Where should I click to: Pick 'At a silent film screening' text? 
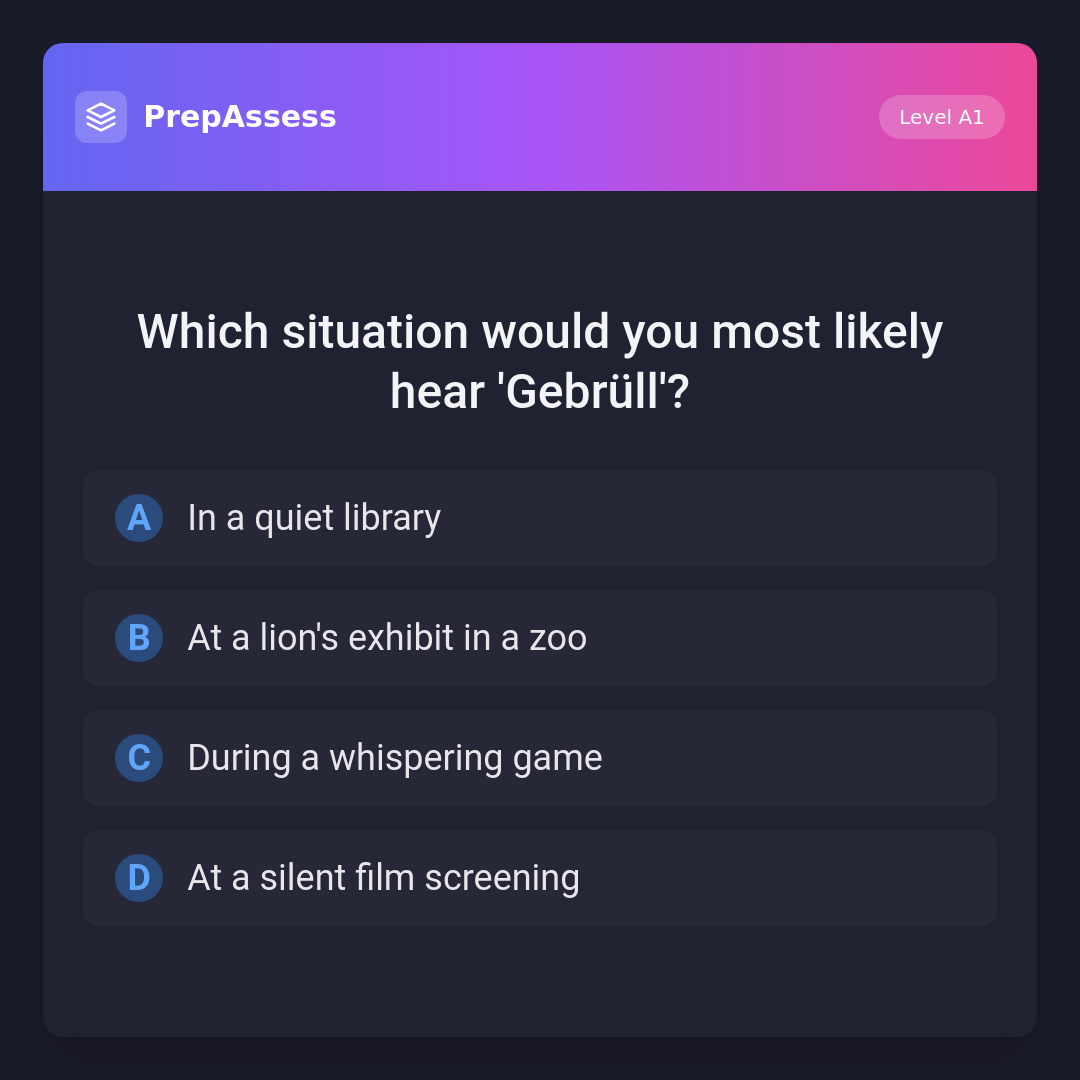384,878
